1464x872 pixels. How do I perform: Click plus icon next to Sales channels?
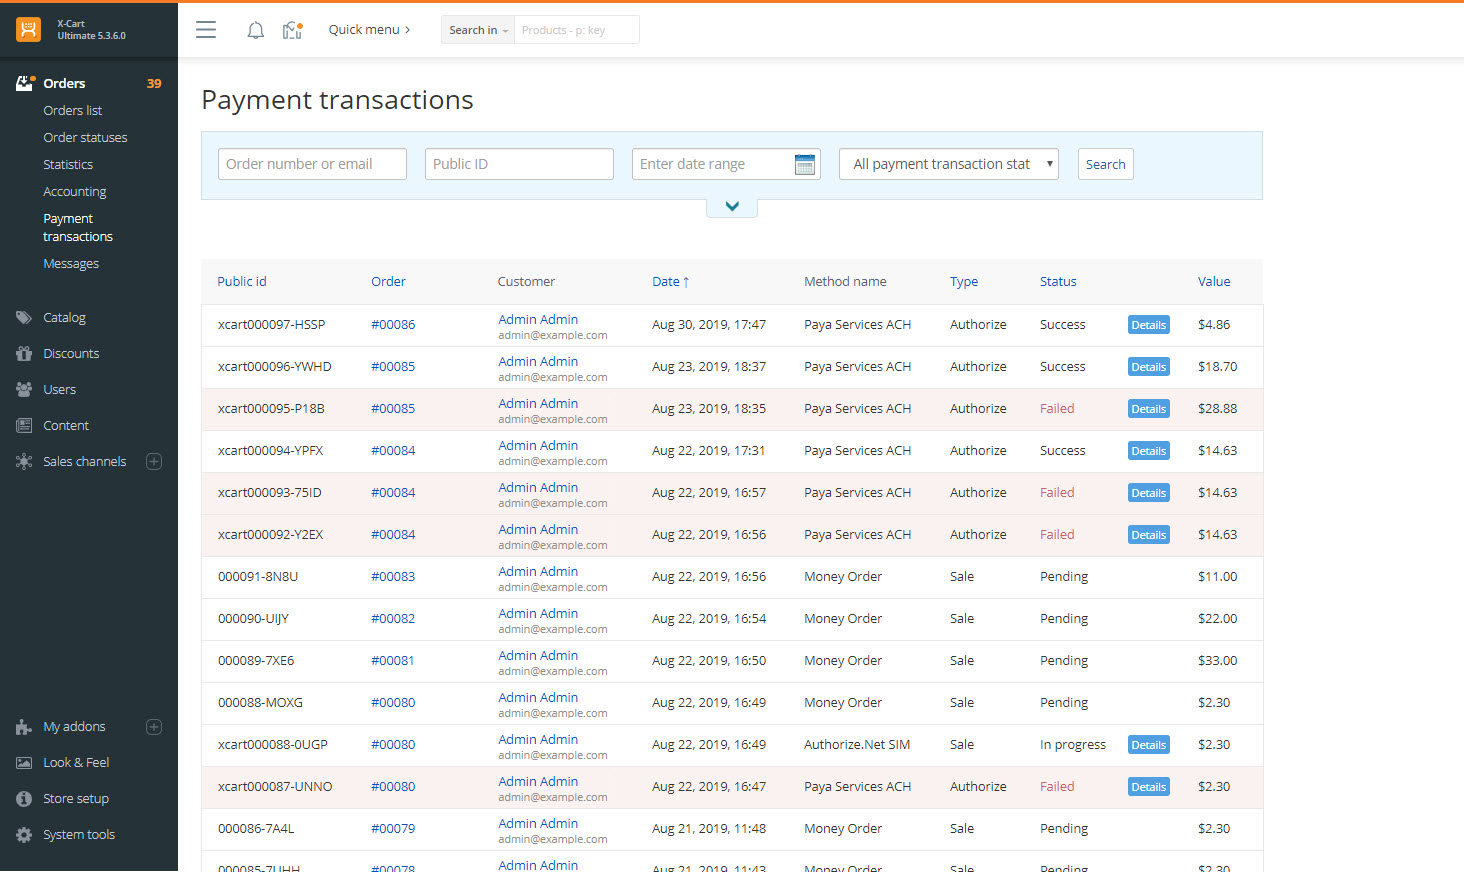coord(154,462)
